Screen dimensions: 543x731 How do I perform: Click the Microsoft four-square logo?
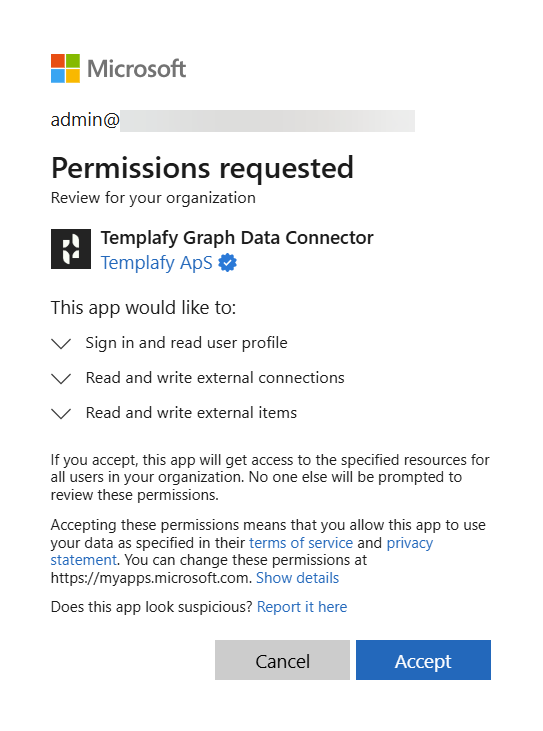click(x=65, y=69)
